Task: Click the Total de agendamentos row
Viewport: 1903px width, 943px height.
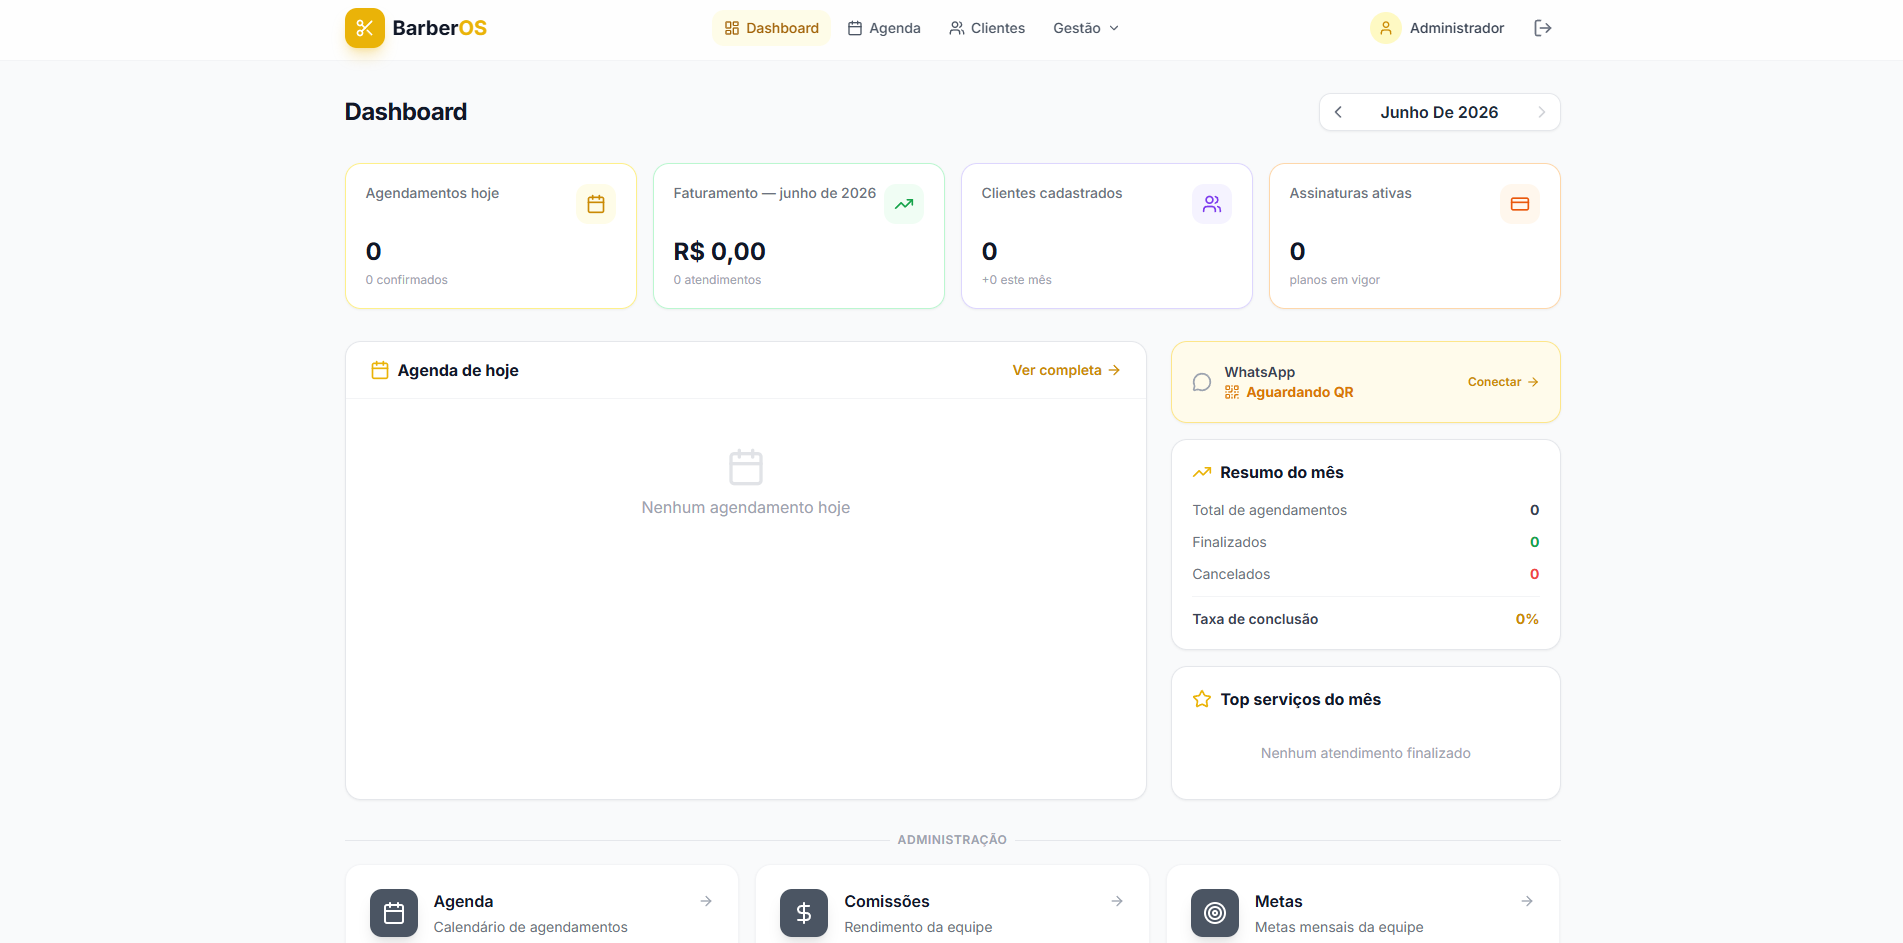Action: pyautogui.click(x=1366, y=510)
